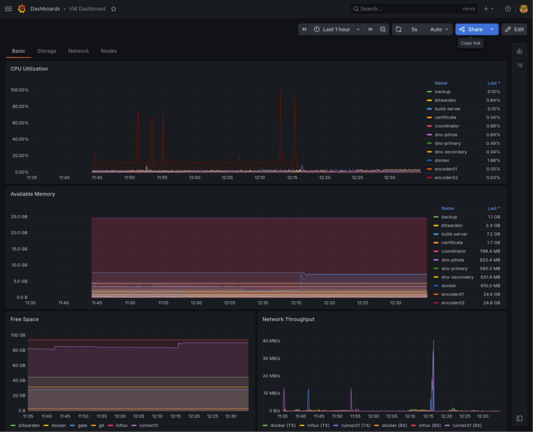Switch to the Storage tab

[x=47, y=51]
